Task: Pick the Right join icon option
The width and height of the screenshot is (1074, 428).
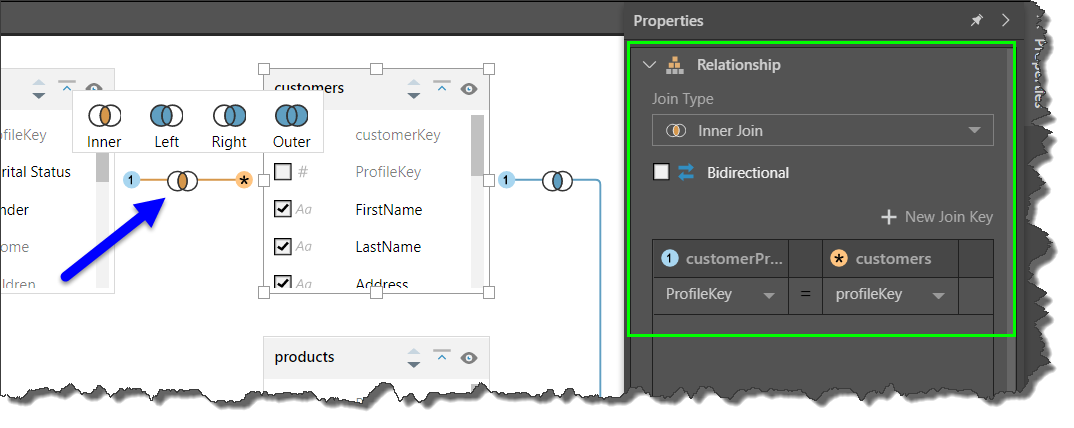Action: (x=229, y=116)
